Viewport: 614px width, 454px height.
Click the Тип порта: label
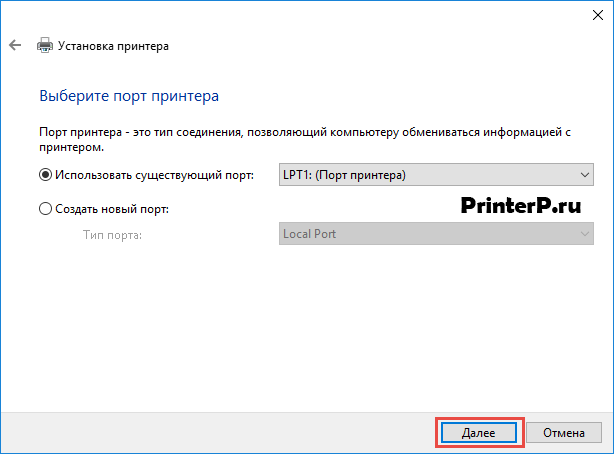113,234
